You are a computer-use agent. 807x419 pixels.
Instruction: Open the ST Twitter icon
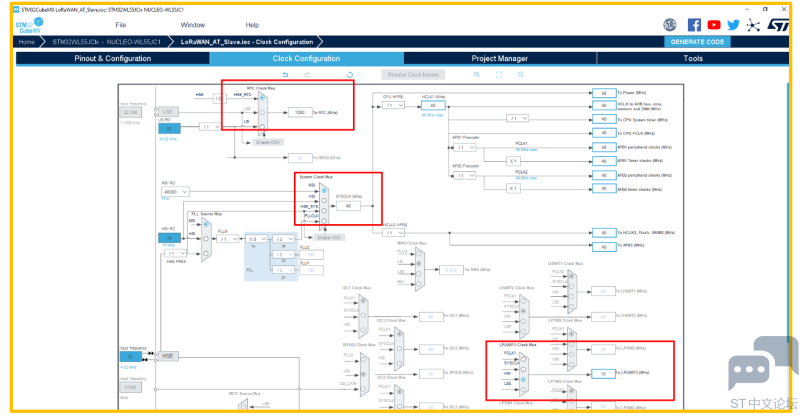pos(733,25)
